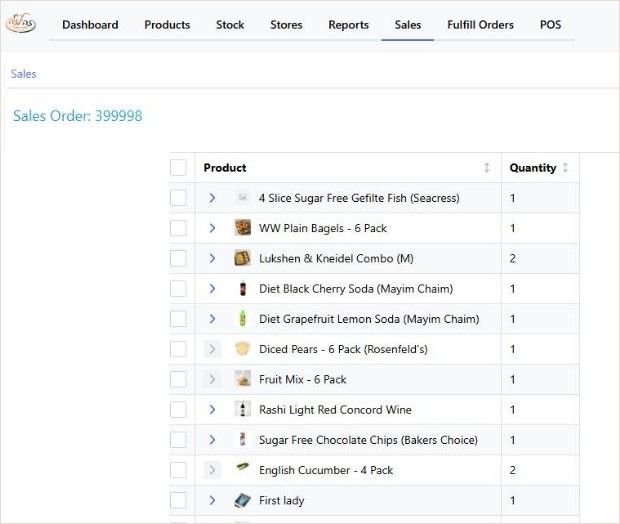Open the Dashboard tab
This screenshot has height=524, width=620.
[90, 25]
